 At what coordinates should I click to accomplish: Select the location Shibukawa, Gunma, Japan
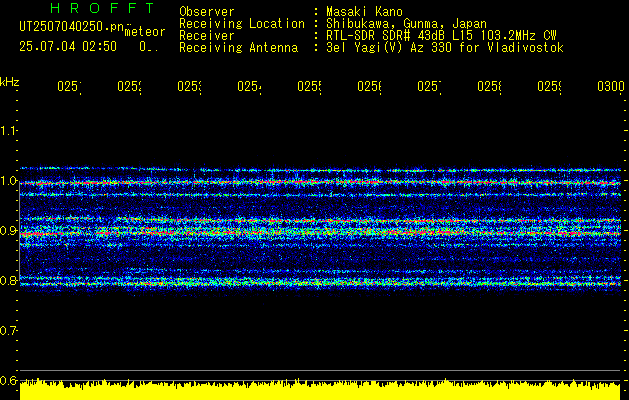coord(406,24)
